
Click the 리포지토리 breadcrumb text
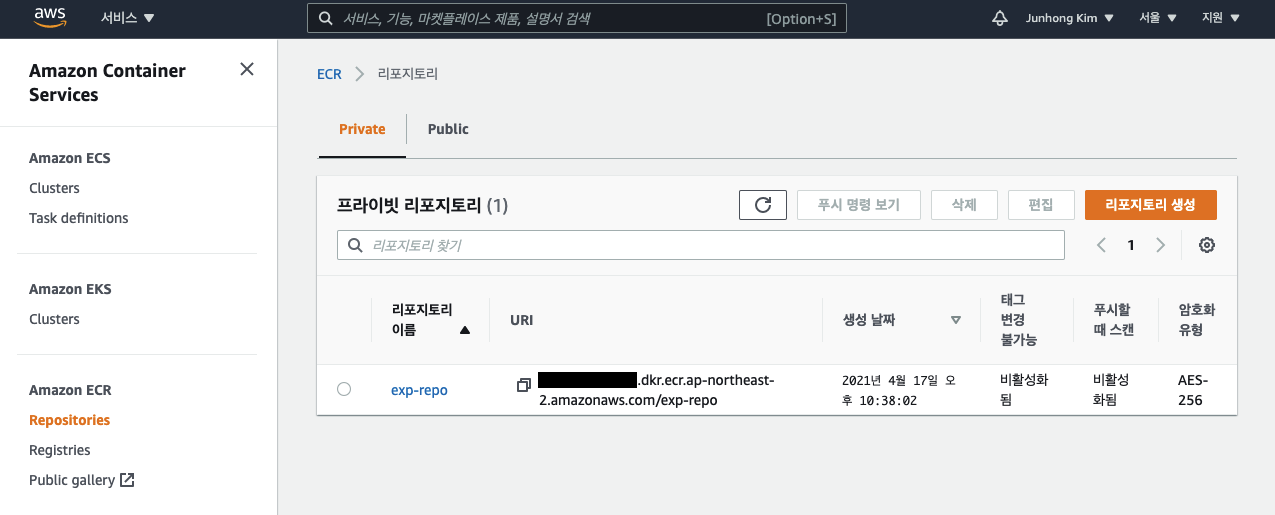coord(407,74)
